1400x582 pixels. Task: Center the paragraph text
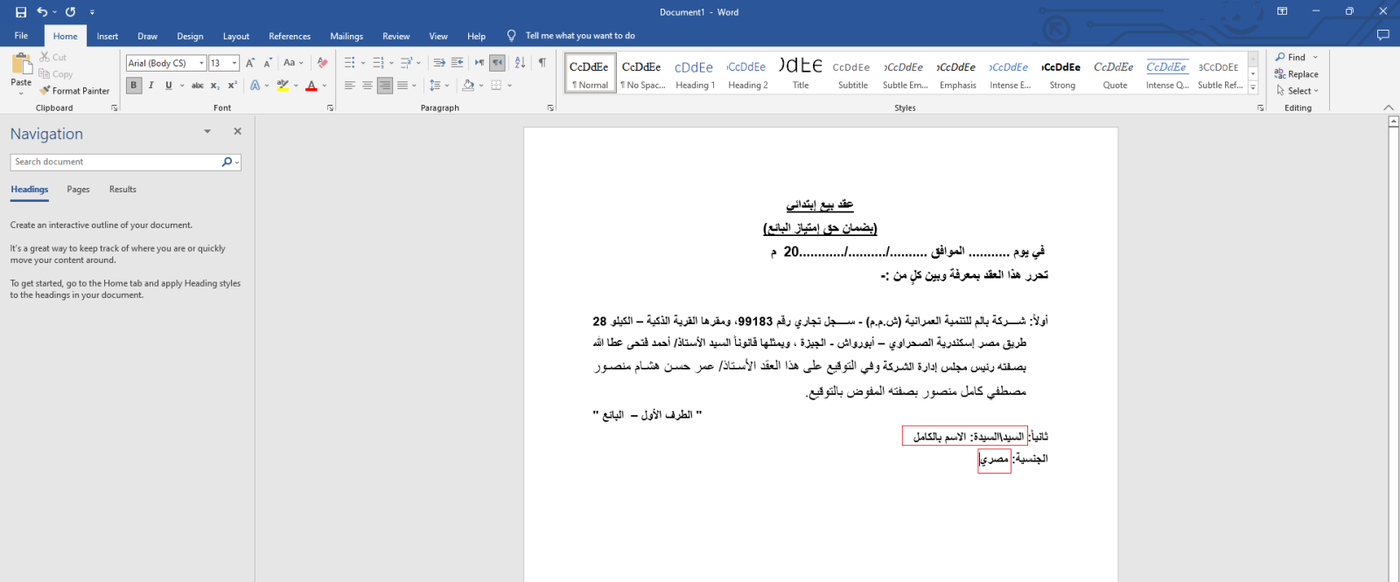point(368,86)
